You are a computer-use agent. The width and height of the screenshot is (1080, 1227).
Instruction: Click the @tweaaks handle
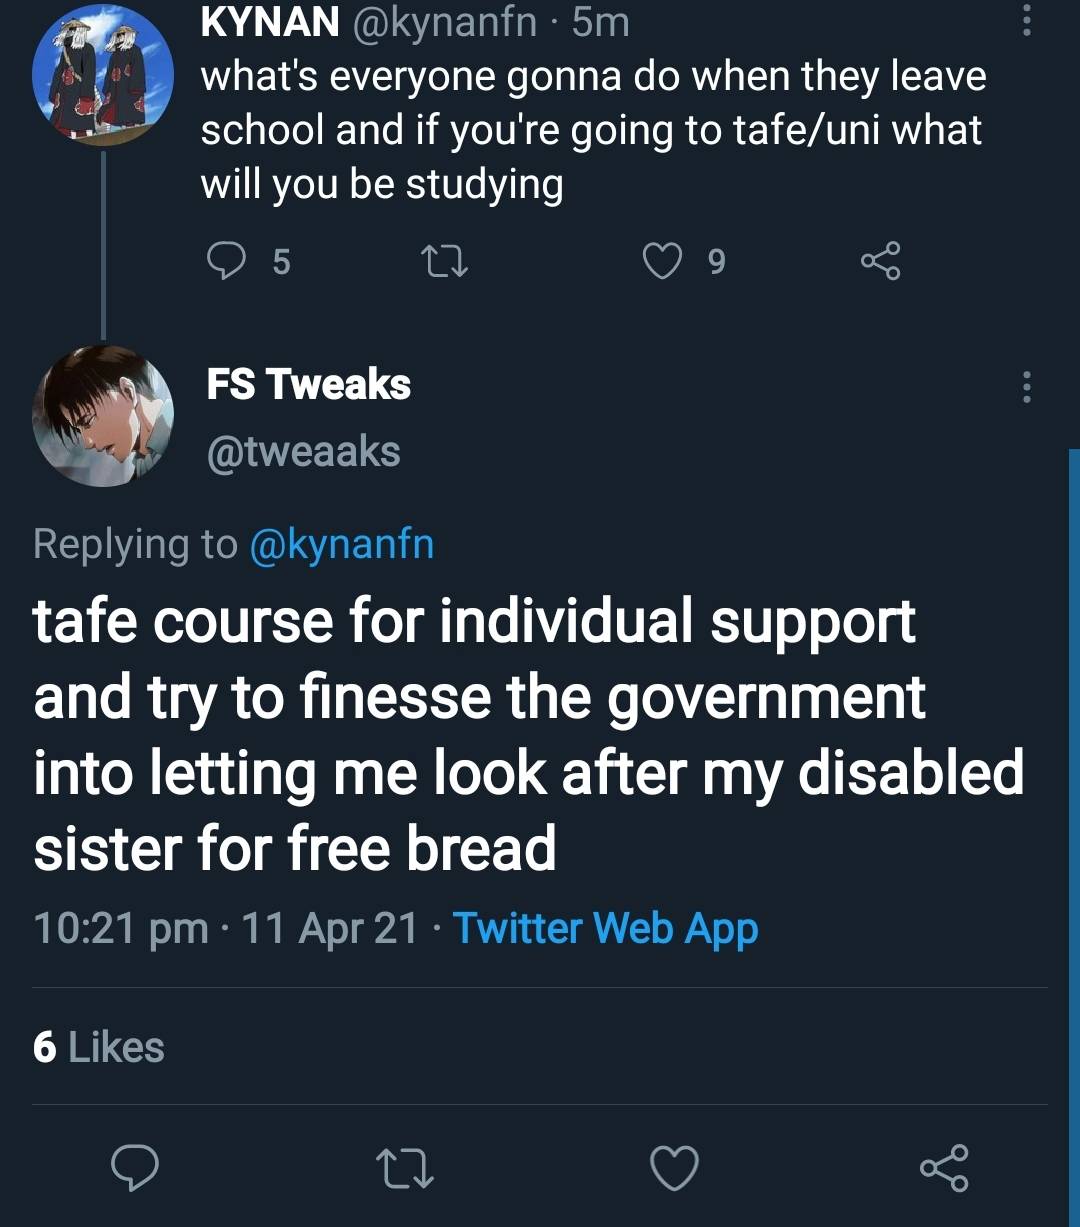point(303,451)
